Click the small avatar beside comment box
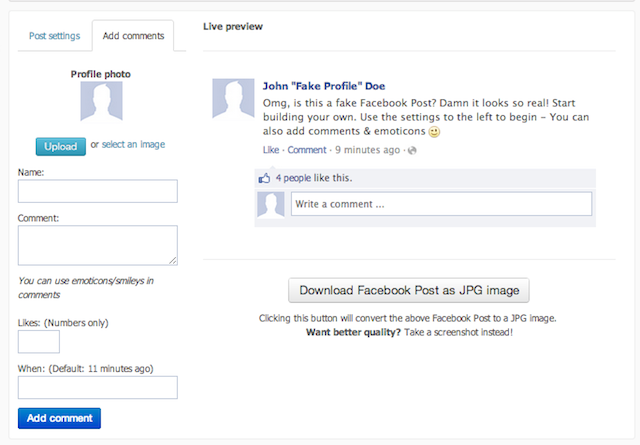The image size is (640, 445). [x=271, y=204]
